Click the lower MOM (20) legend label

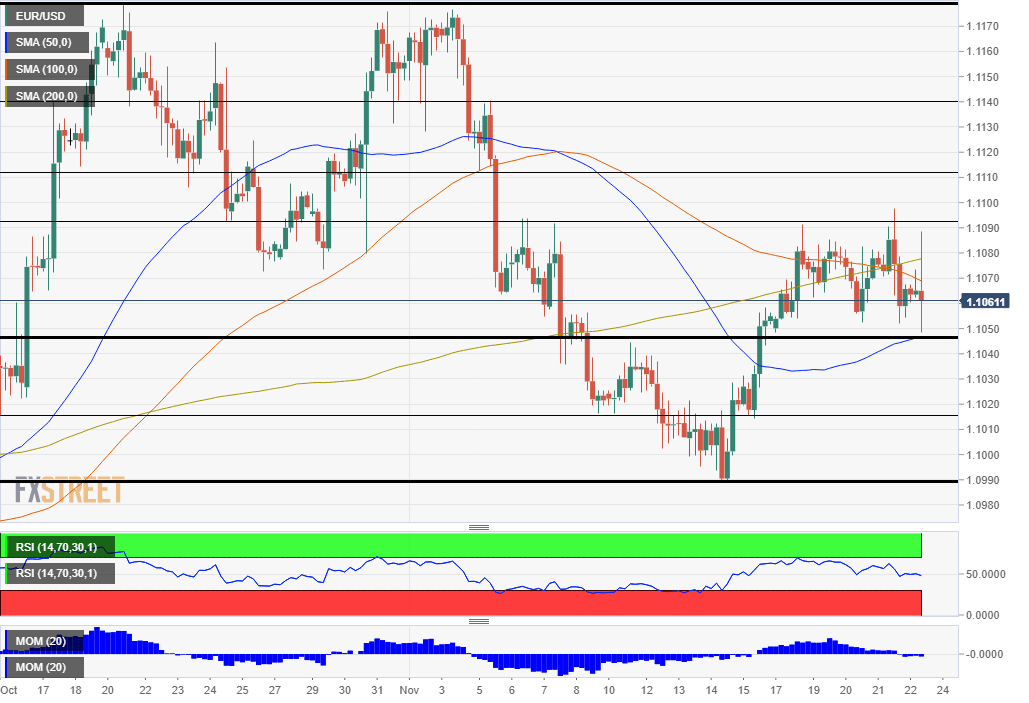(42, 666)
